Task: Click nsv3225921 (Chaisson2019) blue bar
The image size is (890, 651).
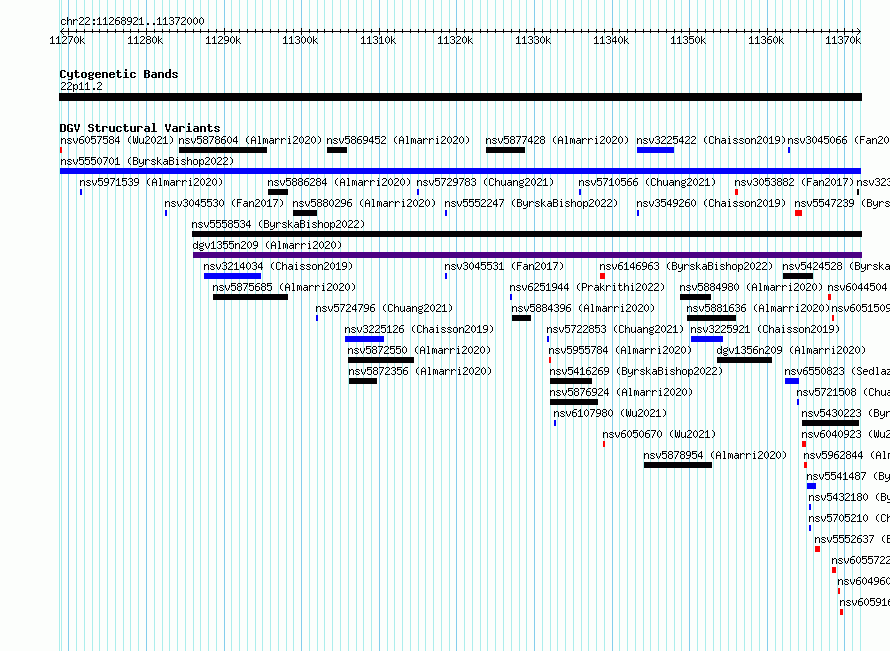Action: (x=707, y=339)
